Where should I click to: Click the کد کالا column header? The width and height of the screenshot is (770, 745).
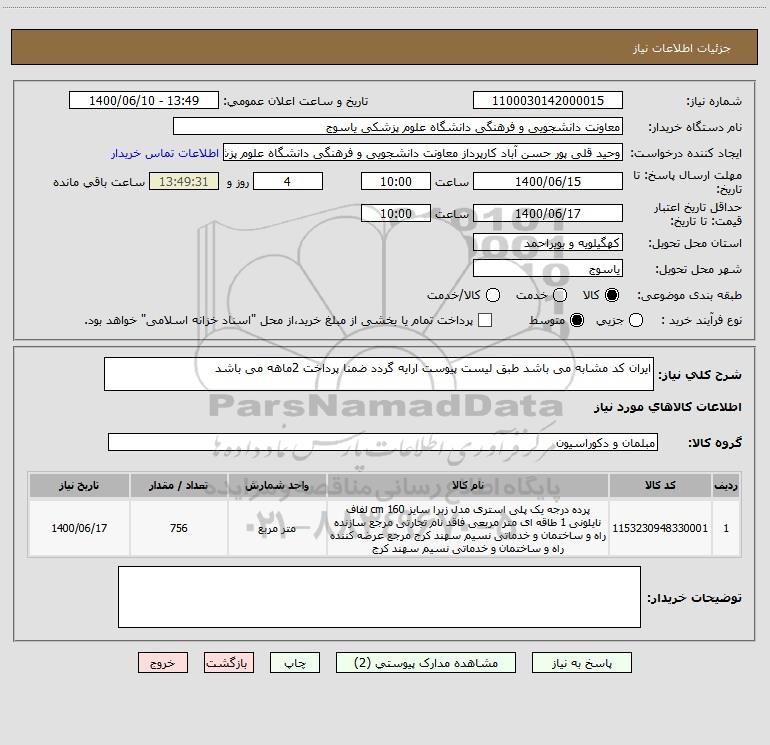click(x=660, y=485)
